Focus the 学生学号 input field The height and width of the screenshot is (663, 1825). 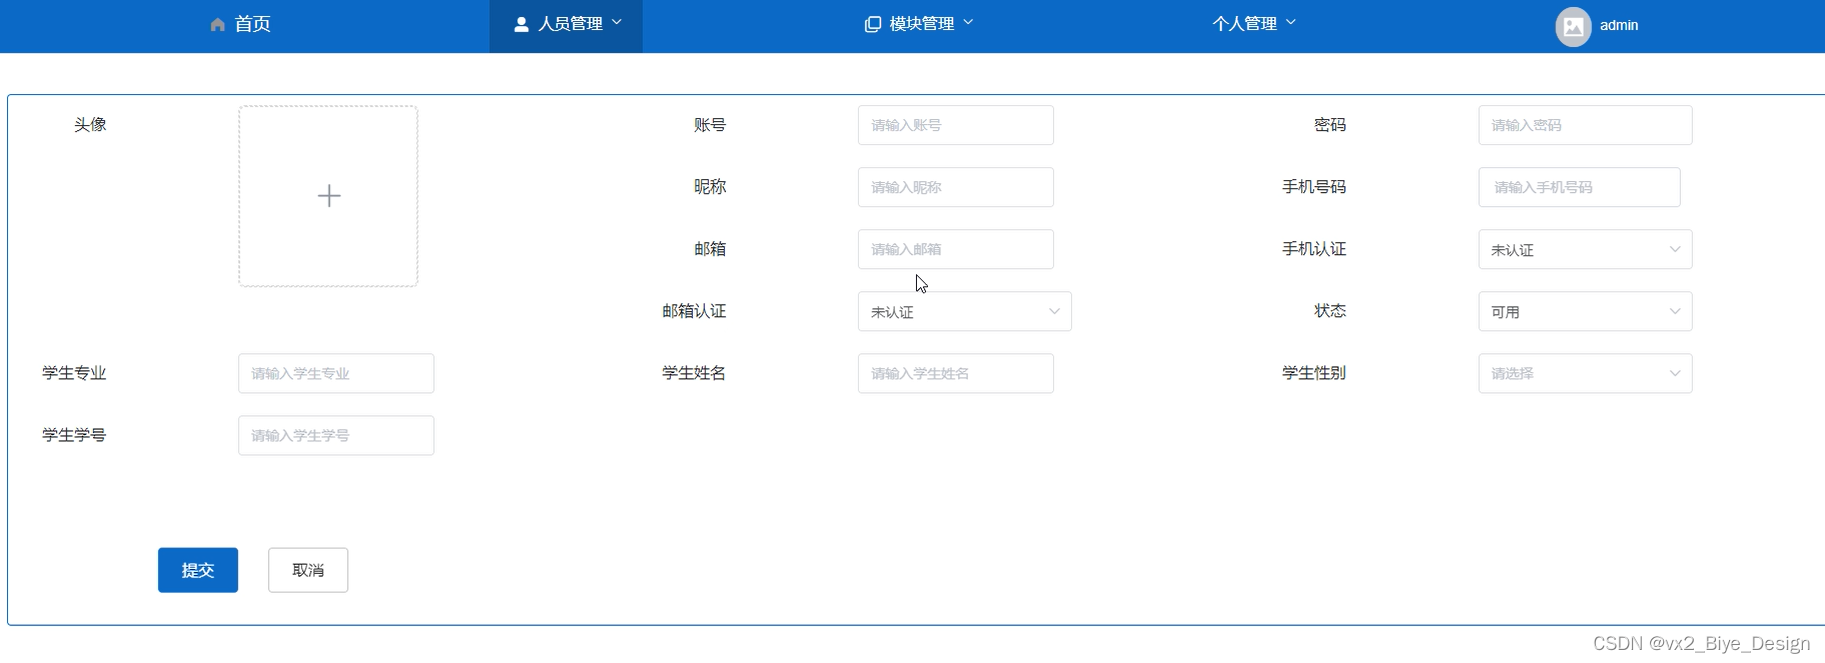pyautogui.click(x=336, y=435)
